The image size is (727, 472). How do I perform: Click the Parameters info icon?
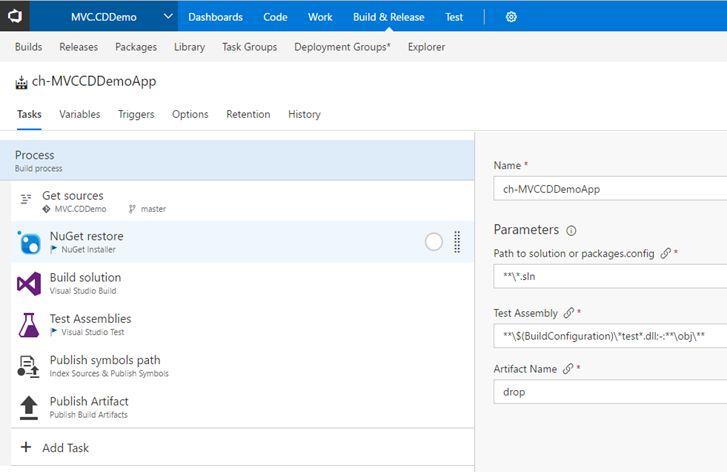(x=571, y=230)
